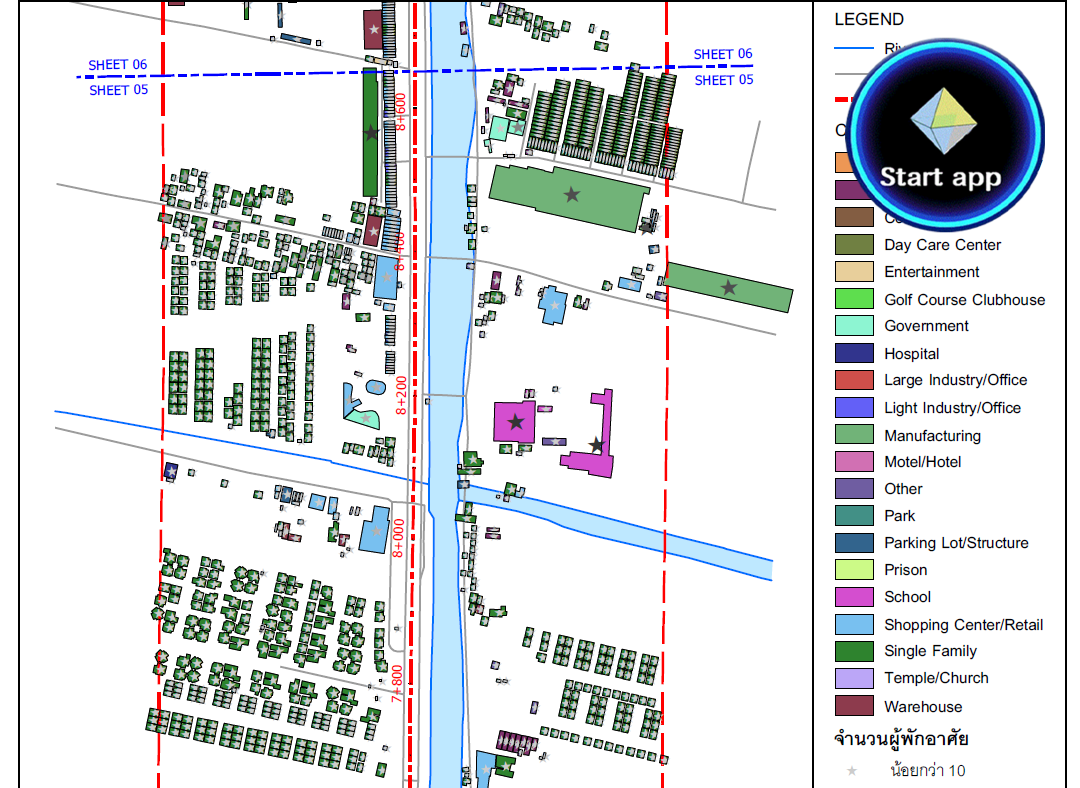This screenshot has width=1080, height=788.
Task: Click the star on the large manufacturing building
Action: point(572,194)
